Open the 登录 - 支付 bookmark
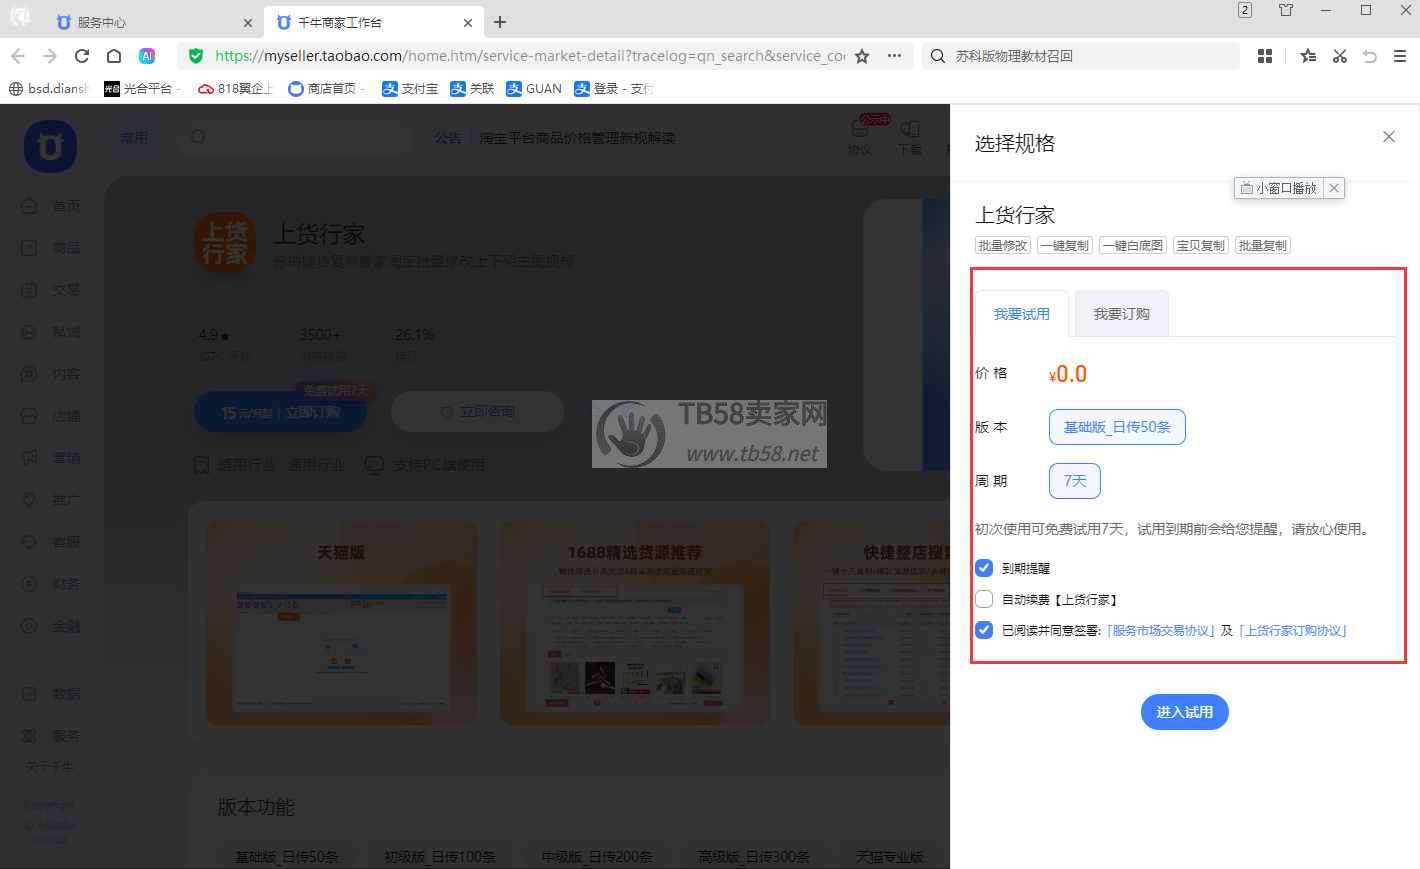Image resolution: width=1420 pixels, height=869 pixels. (x=614, y=89)
